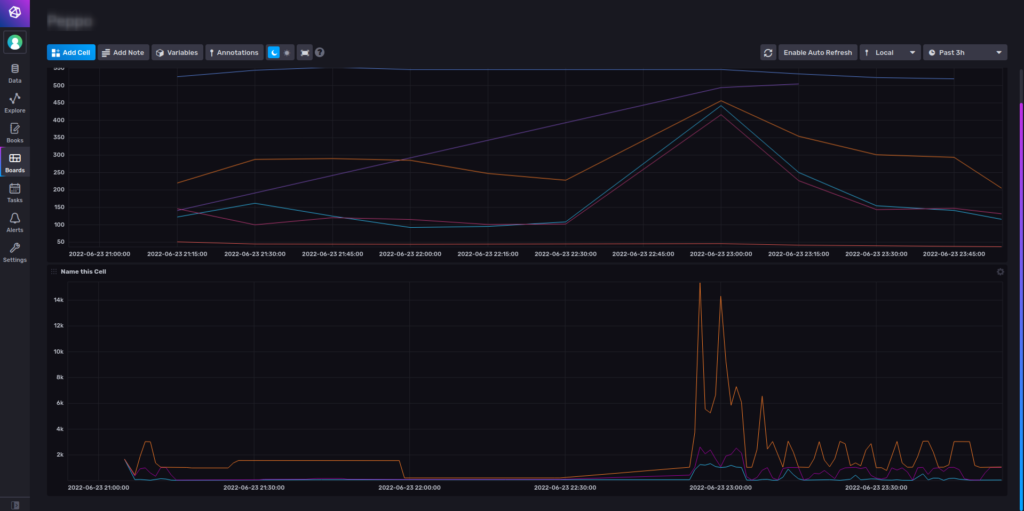Open the Books (Notebooks) section
The width and height of the screenshot is (1024, 511).
click(x=14, y=133)
